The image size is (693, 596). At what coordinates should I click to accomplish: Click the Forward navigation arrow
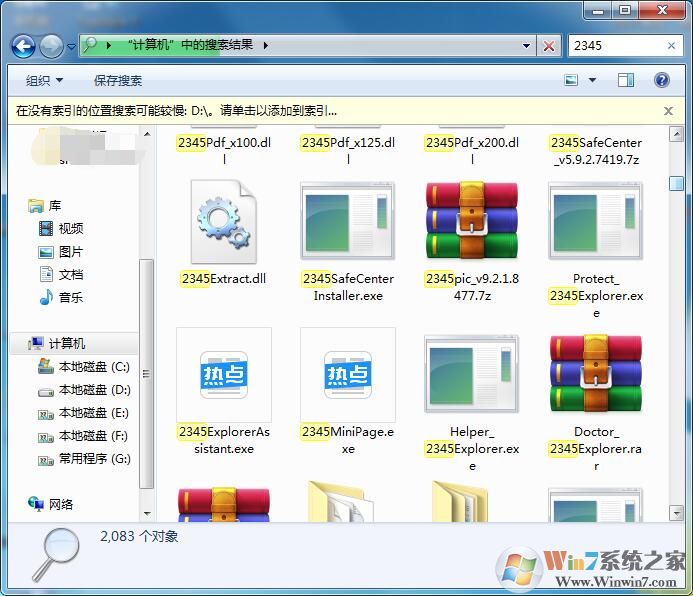coord(51,46)
